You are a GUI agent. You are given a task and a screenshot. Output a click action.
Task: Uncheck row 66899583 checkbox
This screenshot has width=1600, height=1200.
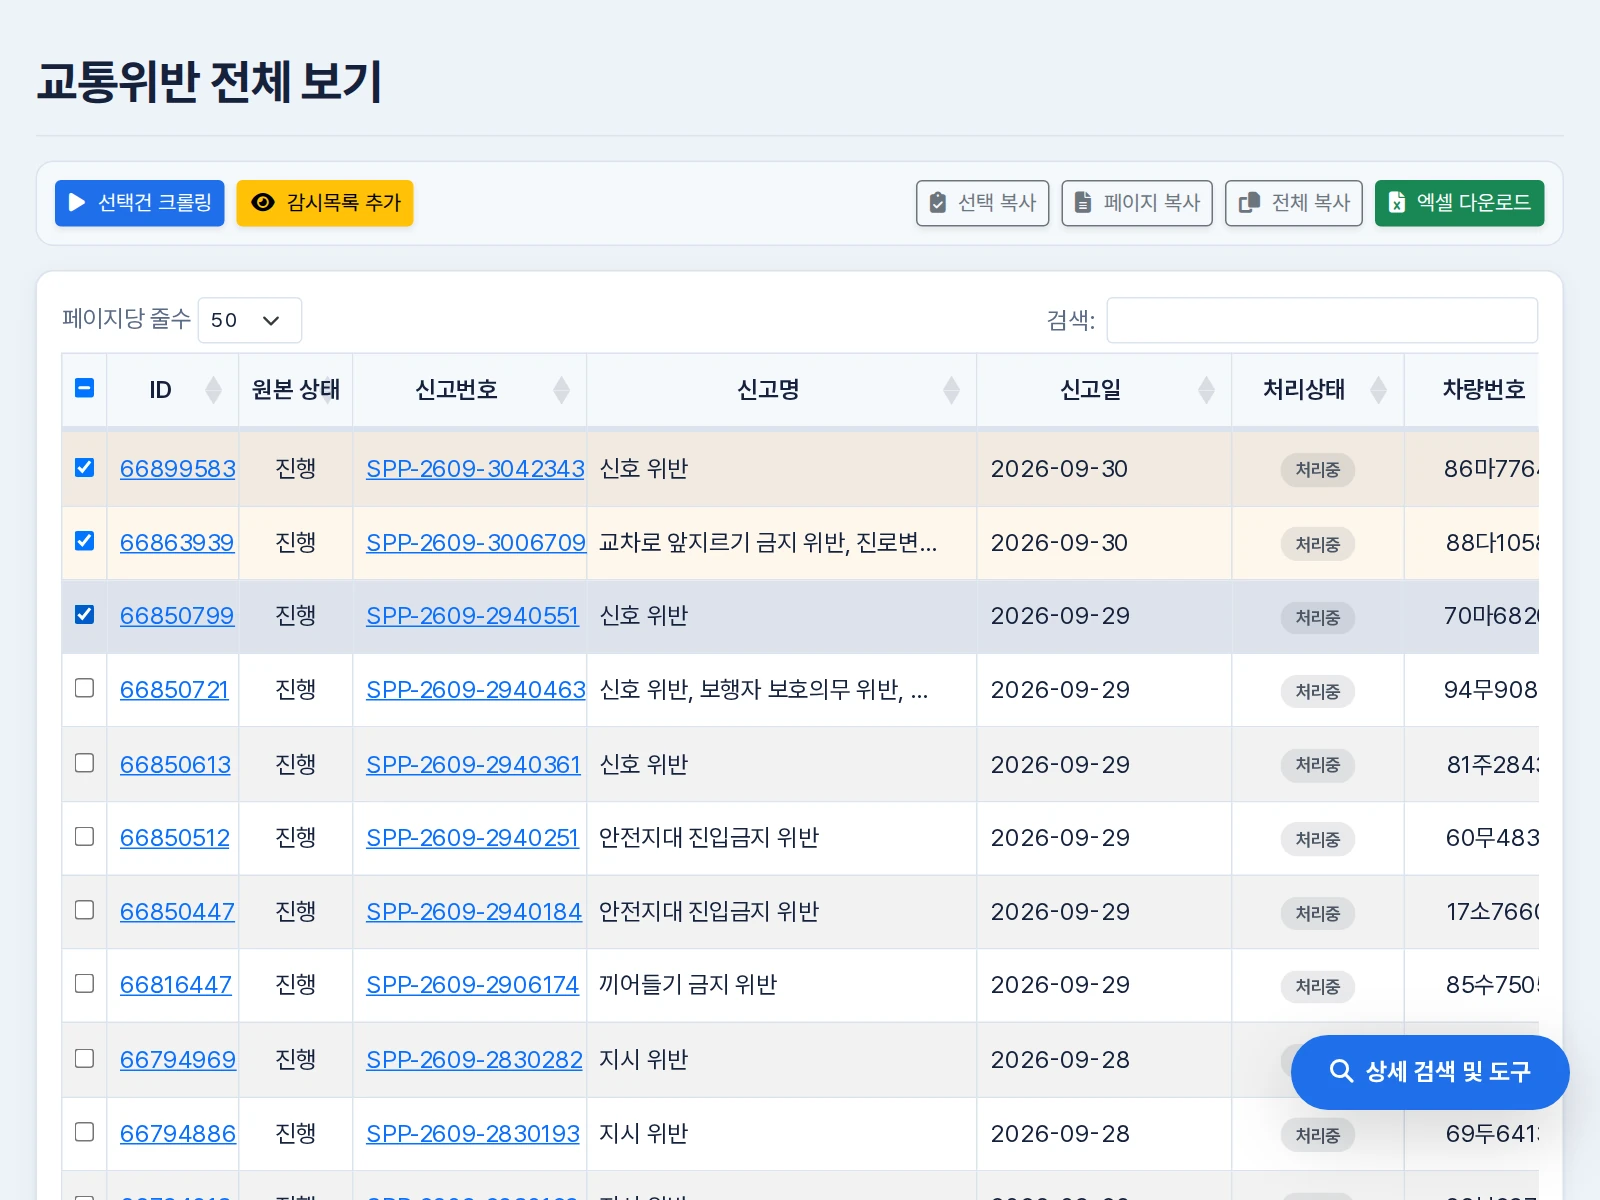tap(85, 467)
